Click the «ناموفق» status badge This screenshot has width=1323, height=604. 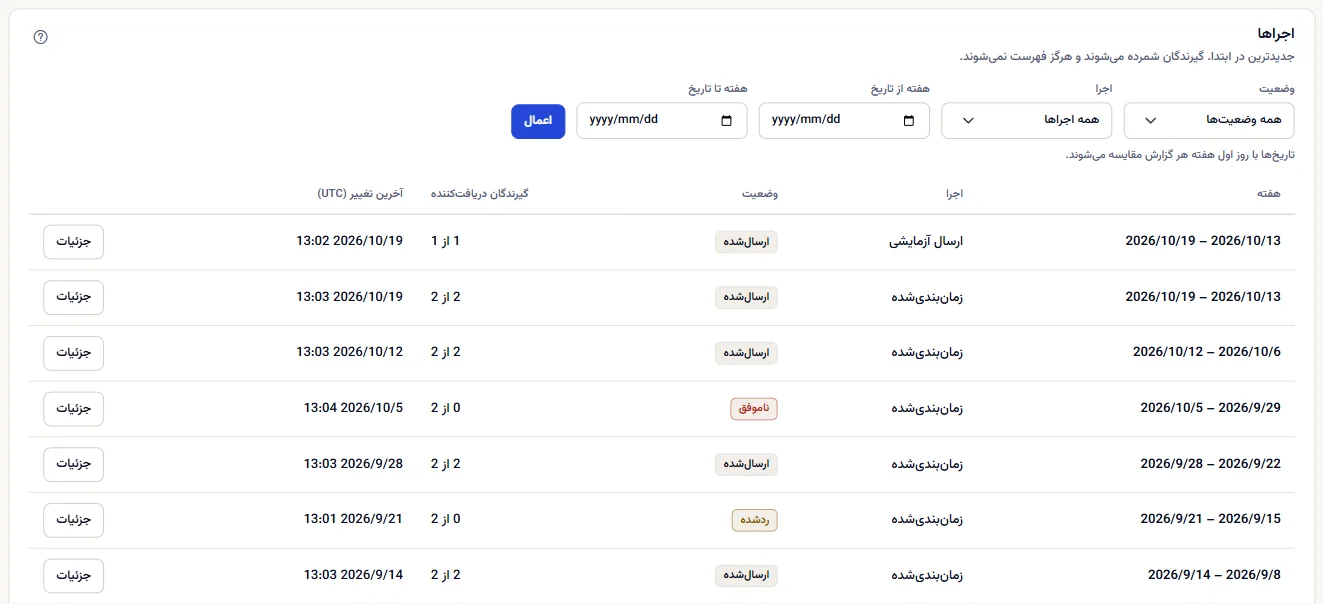[x=754, y=408]
